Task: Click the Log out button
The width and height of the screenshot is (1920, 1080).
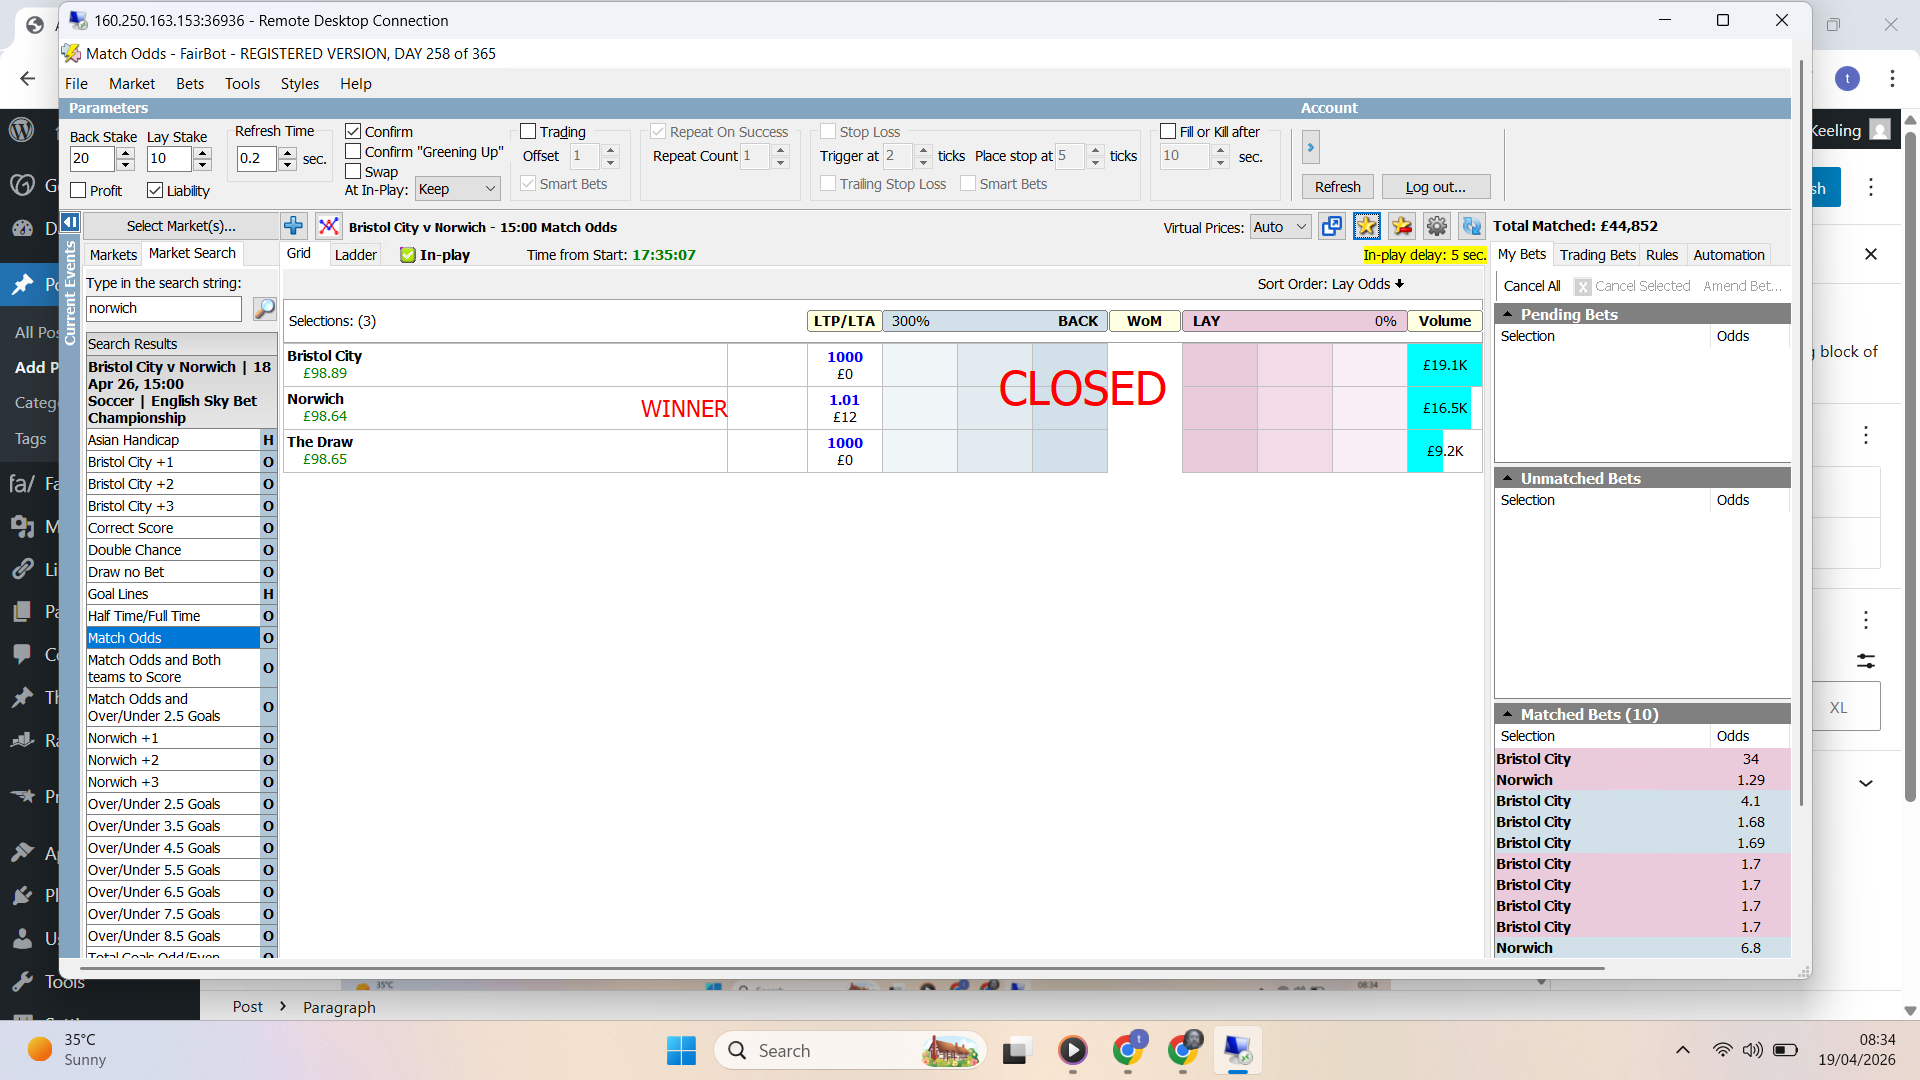Action: point(1435,187)
